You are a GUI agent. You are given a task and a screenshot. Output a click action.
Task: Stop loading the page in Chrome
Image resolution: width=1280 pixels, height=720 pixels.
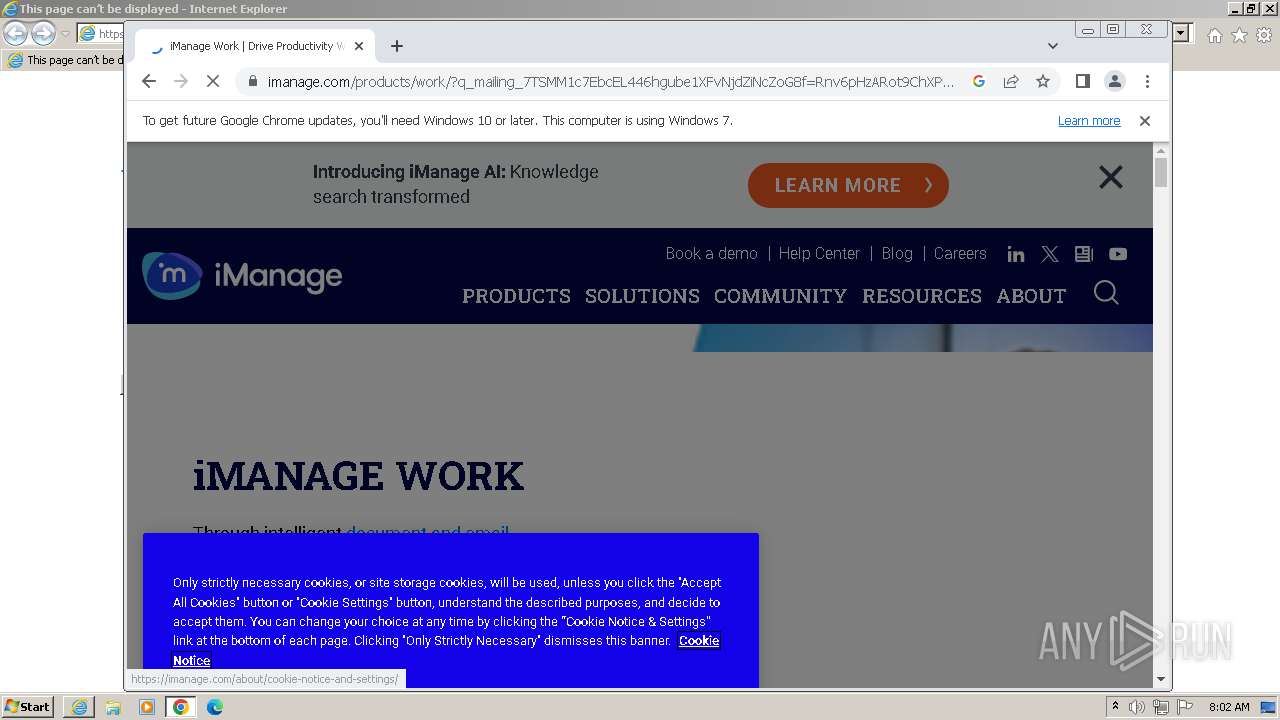[213, 82]
